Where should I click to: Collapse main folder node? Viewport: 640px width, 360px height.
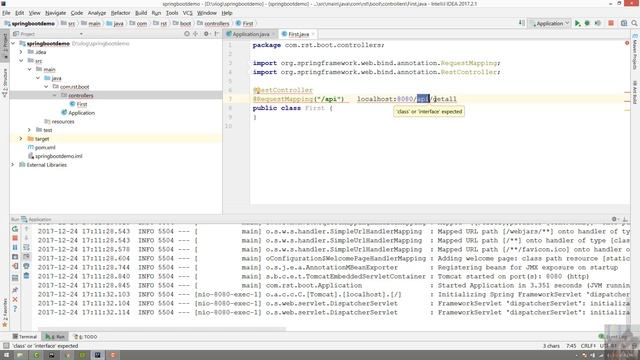tap(30, 69)
